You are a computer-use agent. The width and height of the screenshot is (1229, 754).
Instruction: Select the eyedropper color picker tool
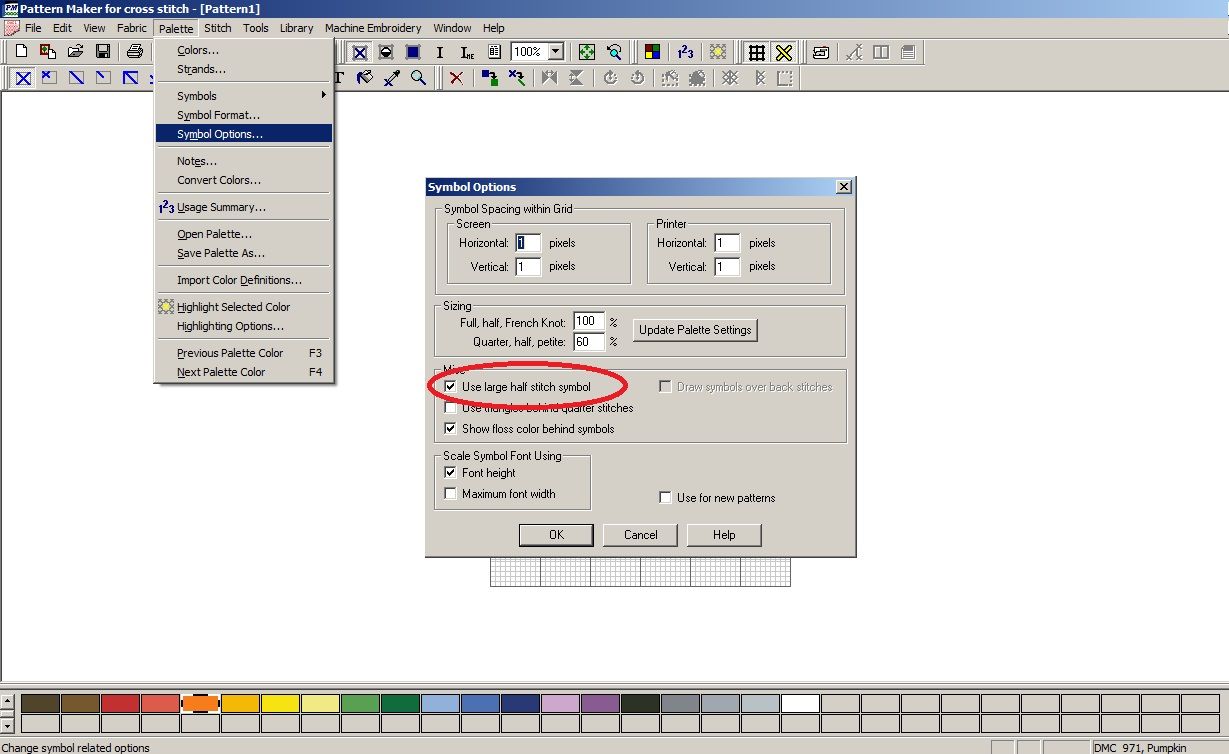pyautogui.click(x=392, y=77)
